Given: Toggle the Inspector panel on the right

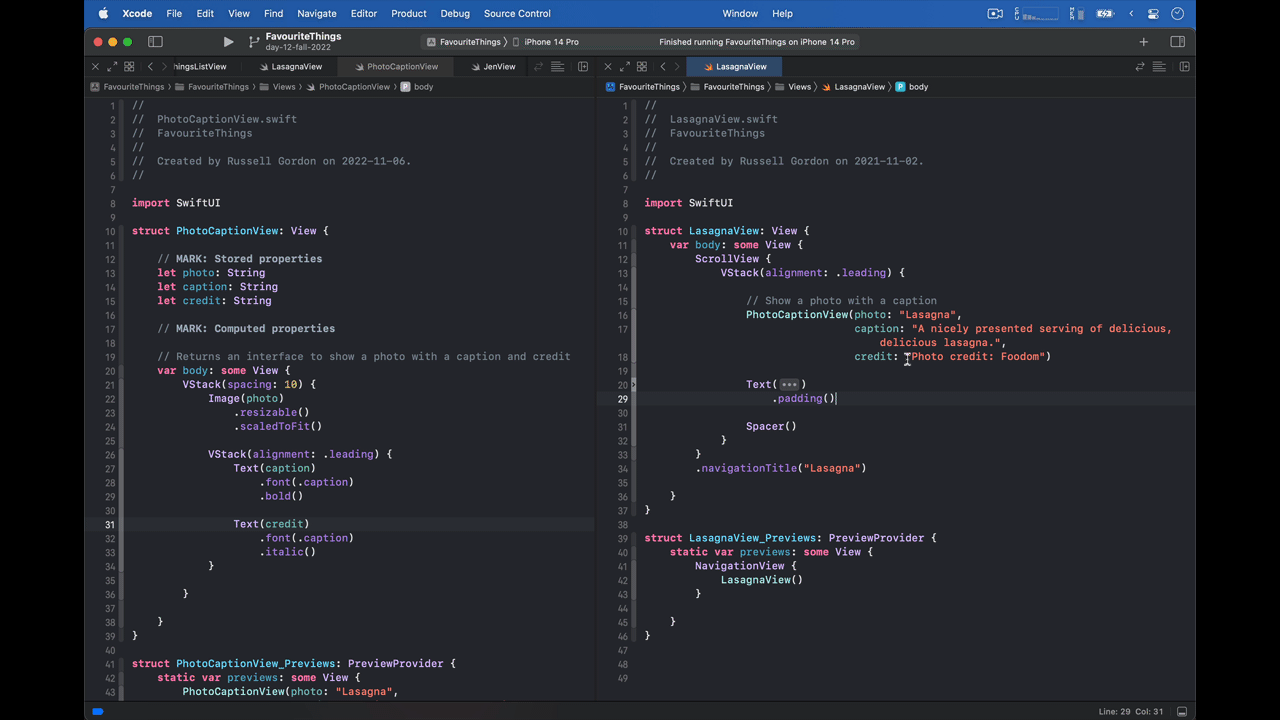Looking at the screenshot, I should (x=1177, y=42).
